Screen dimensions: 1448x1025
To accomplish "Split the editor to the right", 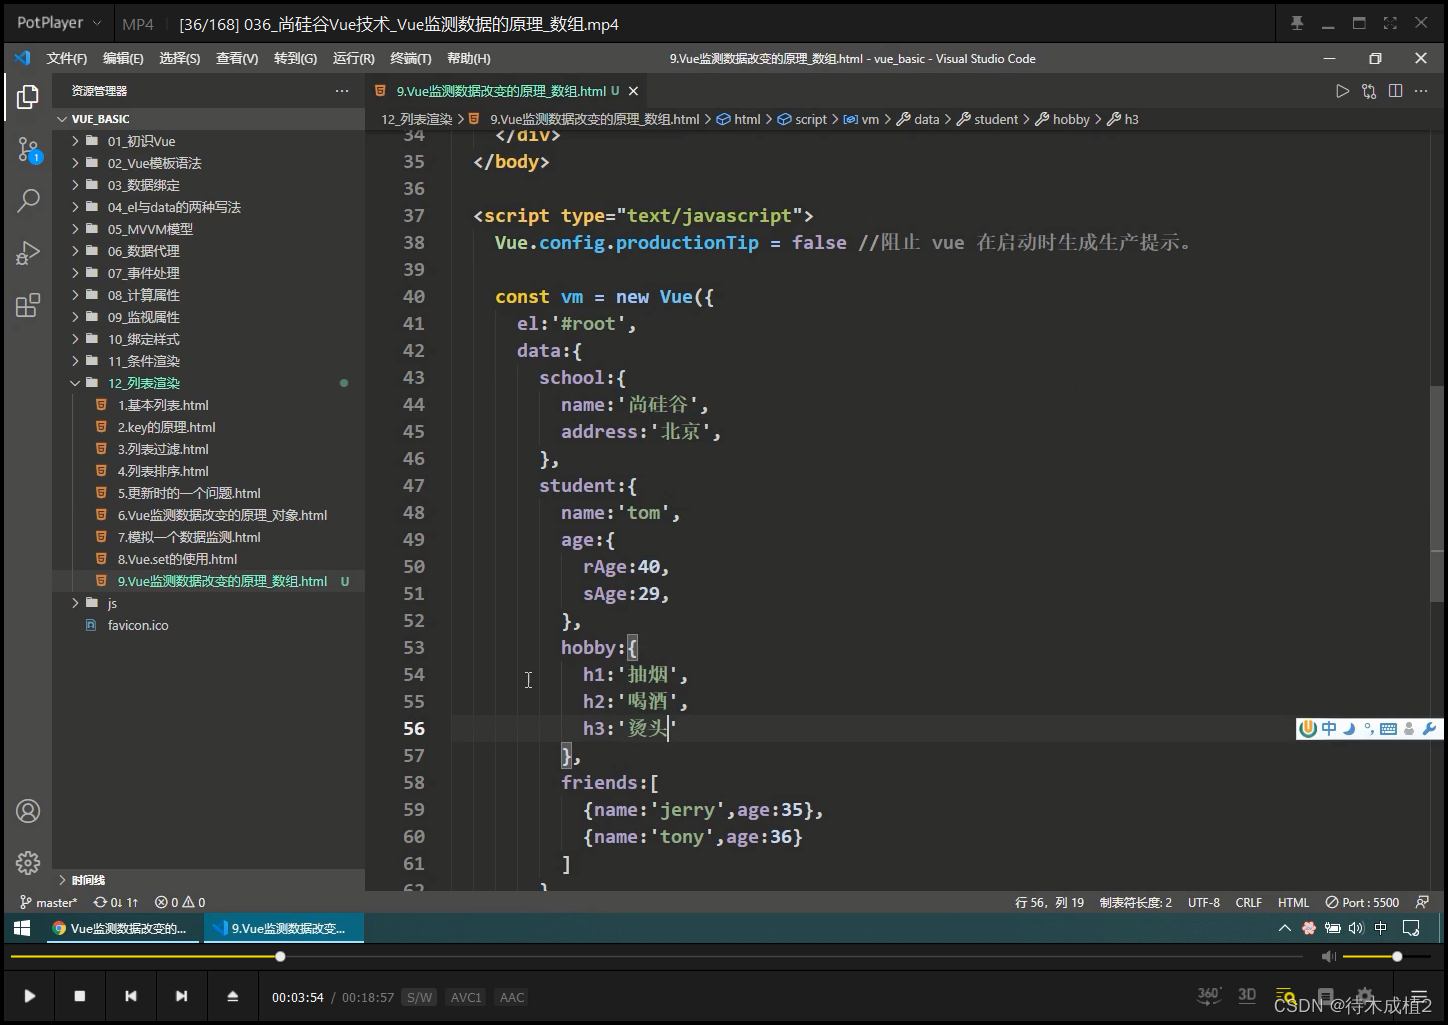I will pos(1395,91).
